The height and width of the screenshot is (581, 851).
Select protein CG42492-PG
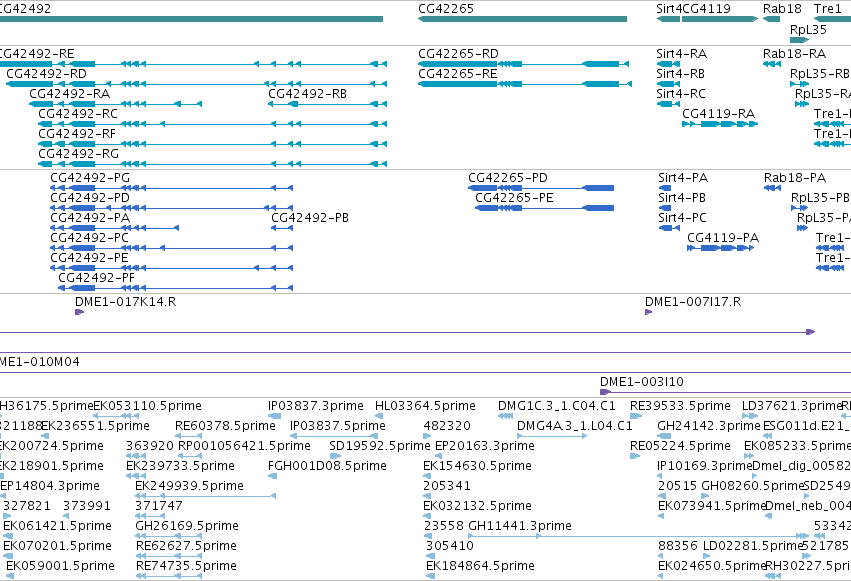[172, 188]
